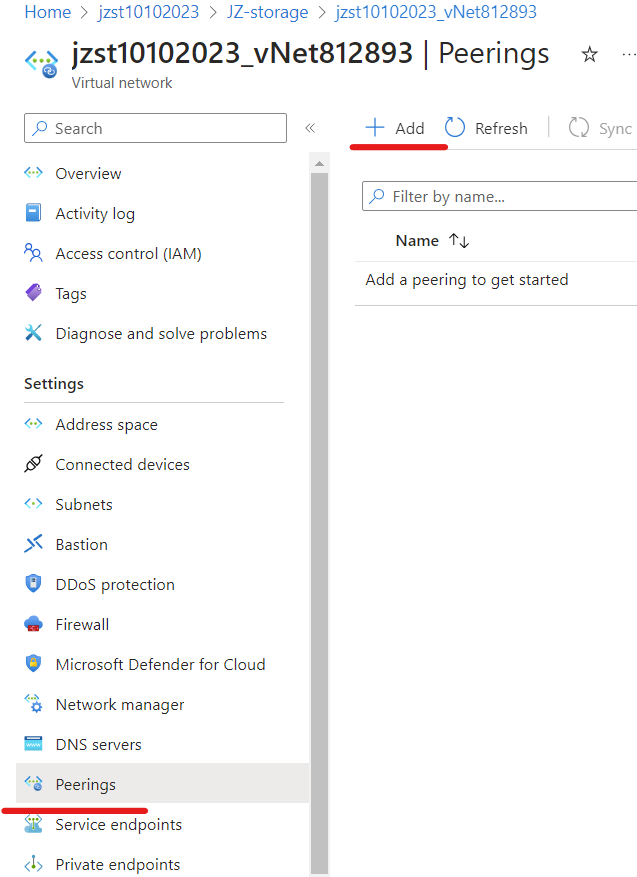The width and height of the screenshot is (637, 877).
Task: Click the plus icon for Add
Action: coord(375,128)
